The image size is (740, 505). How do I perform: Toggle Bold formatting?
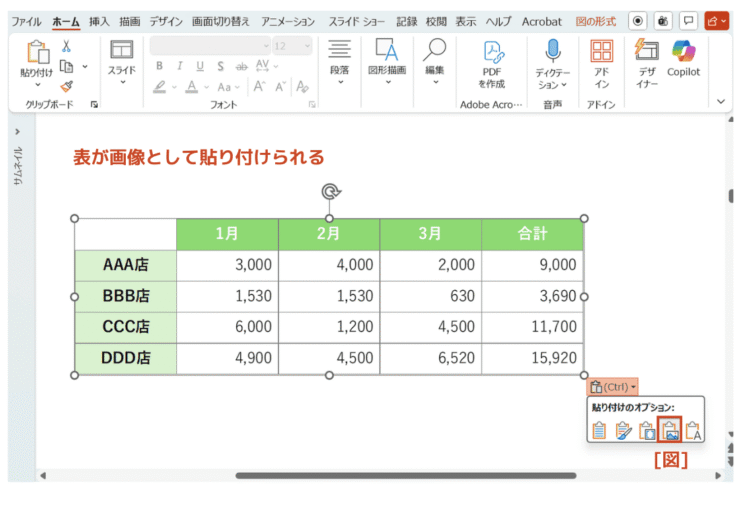[160, 66]
